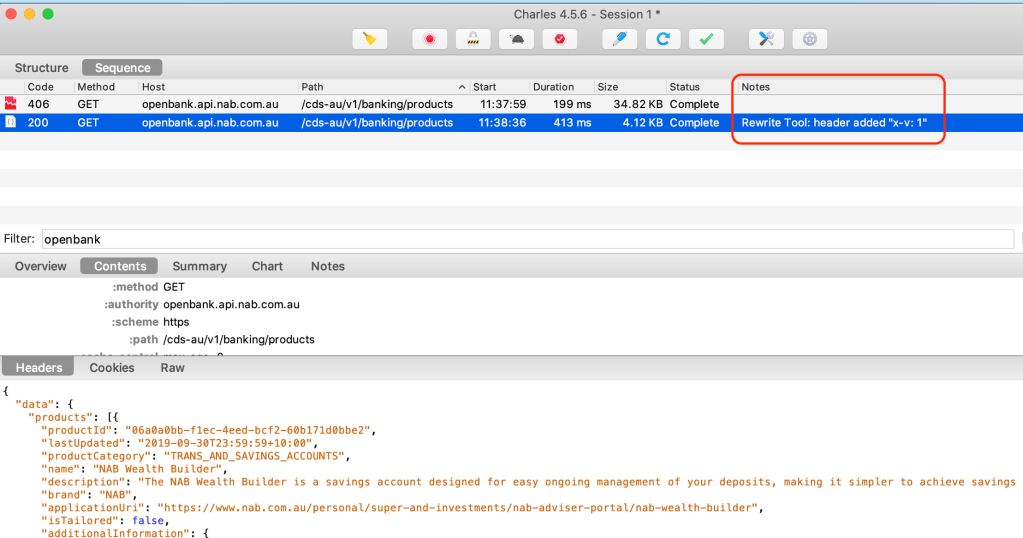Viewport: 1023px width, 538px height.
Task: Click the Repeat request arrow icon
Action: [662, 39]
